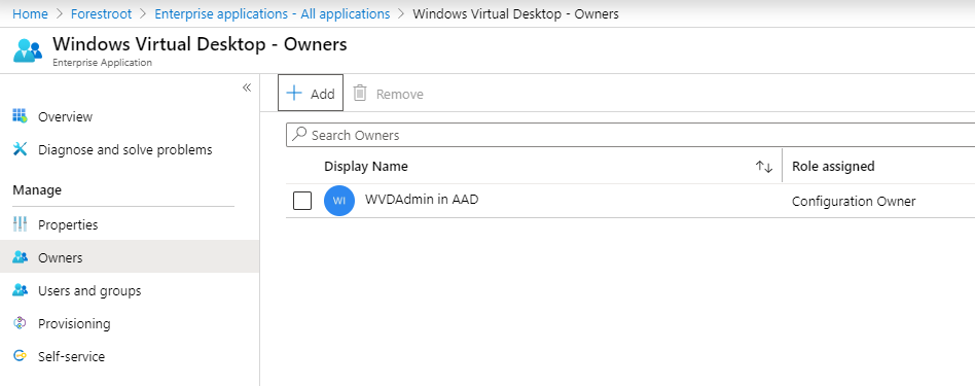Click the Properties sliders icon
Viewport: 975px width, 386px height.
click(20, 224)
